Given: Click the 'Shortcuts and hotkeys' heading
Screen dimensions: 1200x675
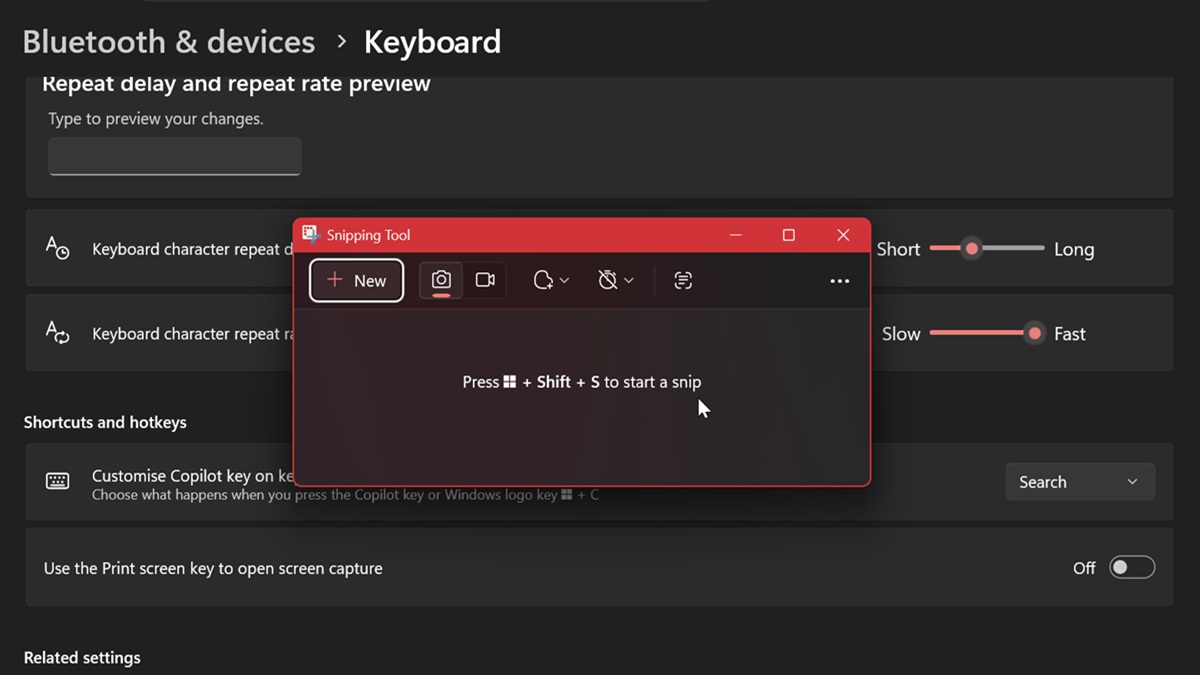Looking at the screenshot, I should click(105, 423).
